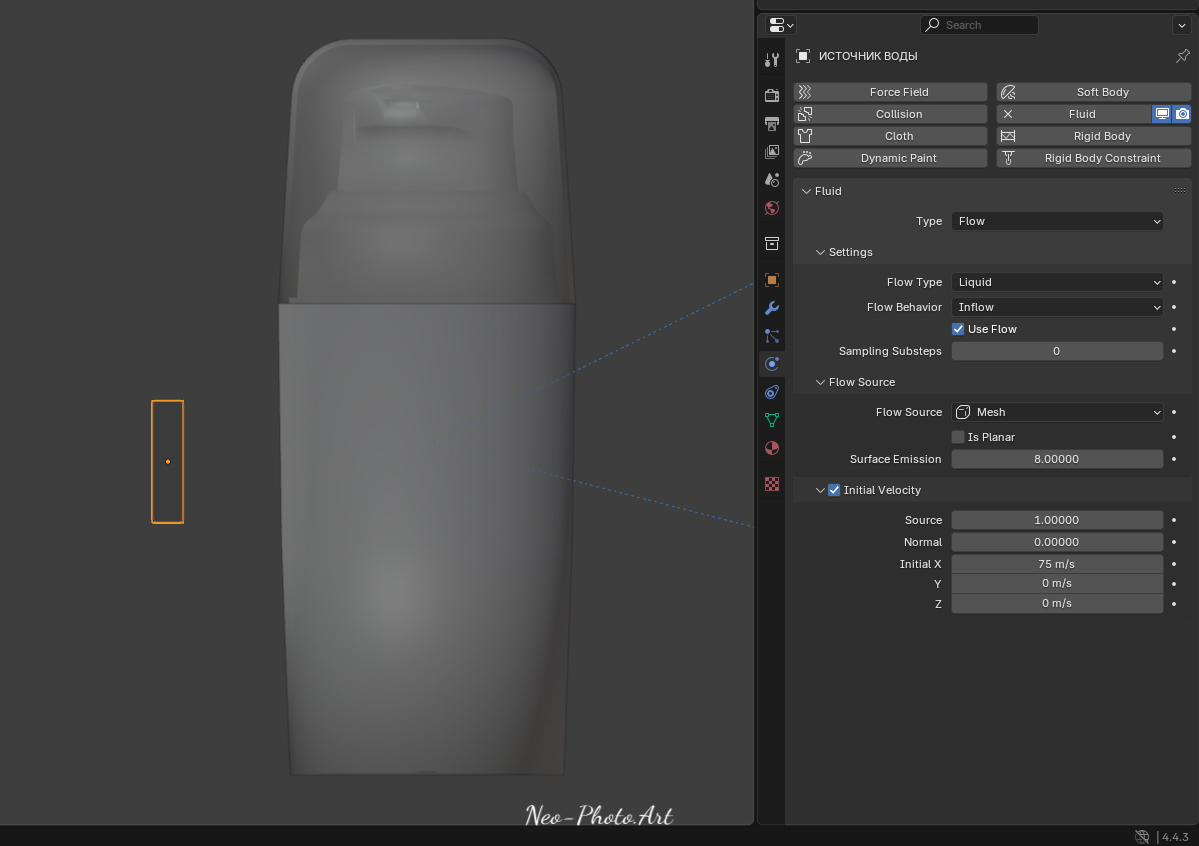Image resolution: width=1199 pixels, height=846 pixels.
Task: Click the Initial X 75 m/s field
Action: coord(1057,564)
